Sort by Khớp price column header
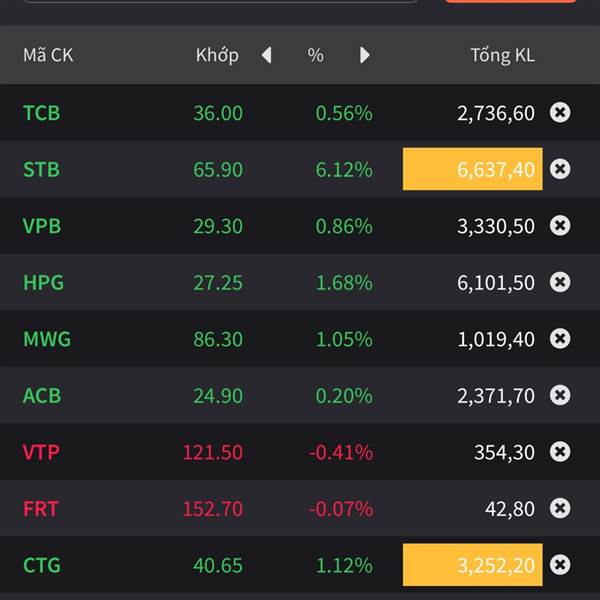600x600 pixels. tap(217, 56)
